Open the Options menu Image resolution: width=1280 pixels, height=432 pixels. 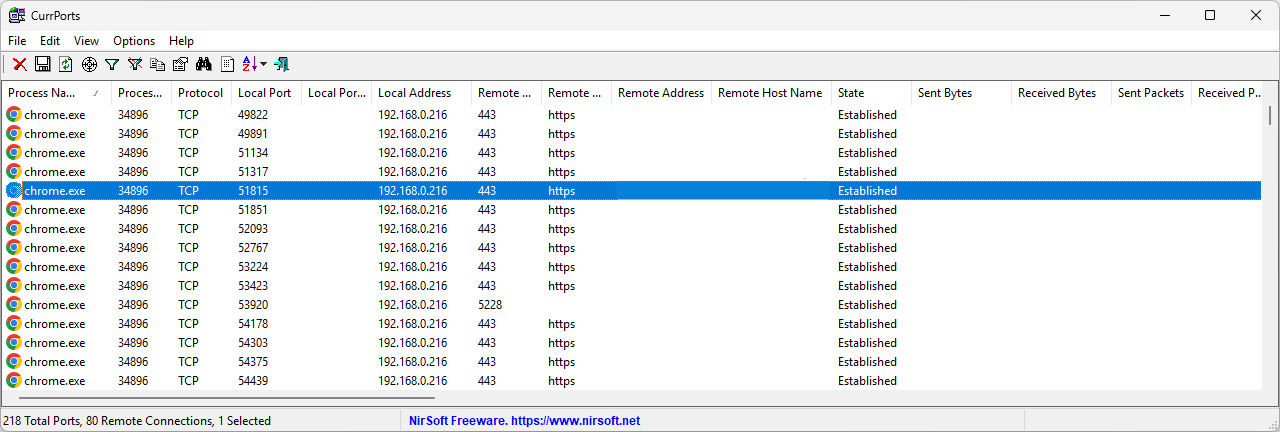pos(134,41)
